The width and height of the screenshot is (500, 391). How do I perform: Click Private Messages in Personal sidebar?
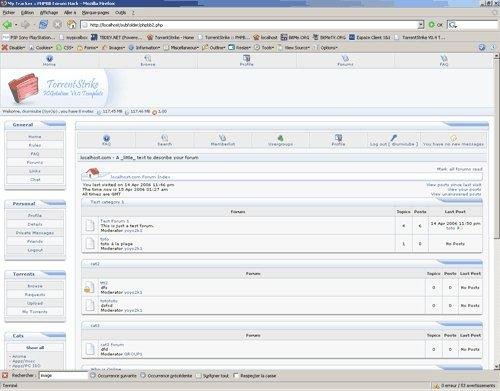35,233
